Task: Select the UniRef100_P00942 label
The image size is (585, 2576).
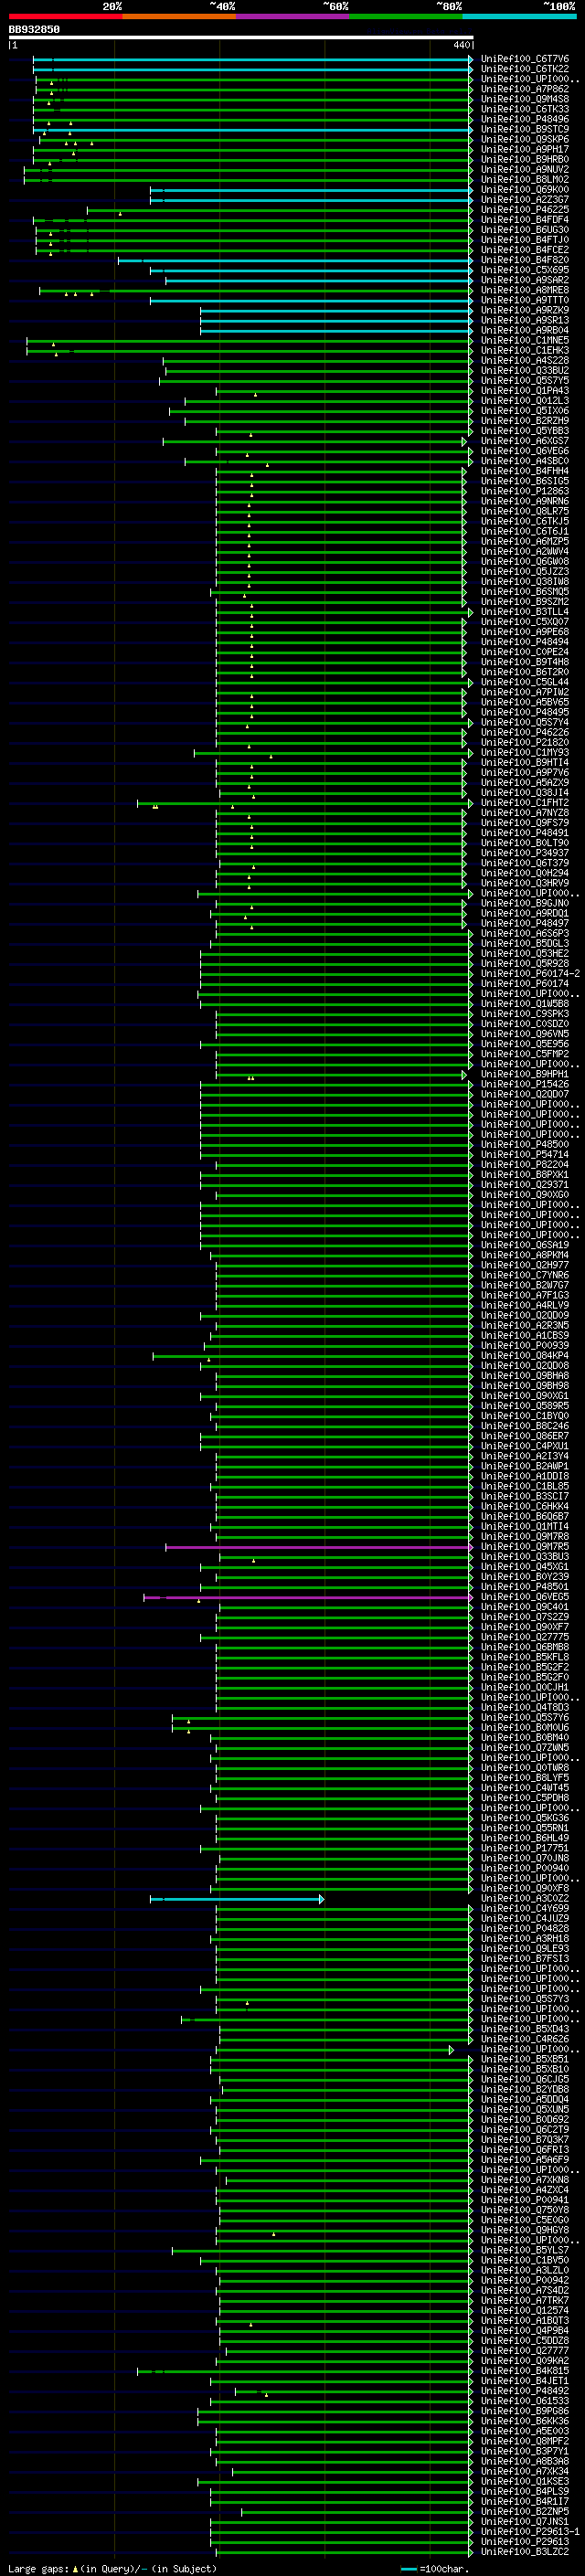Action: coord(524,2281)
